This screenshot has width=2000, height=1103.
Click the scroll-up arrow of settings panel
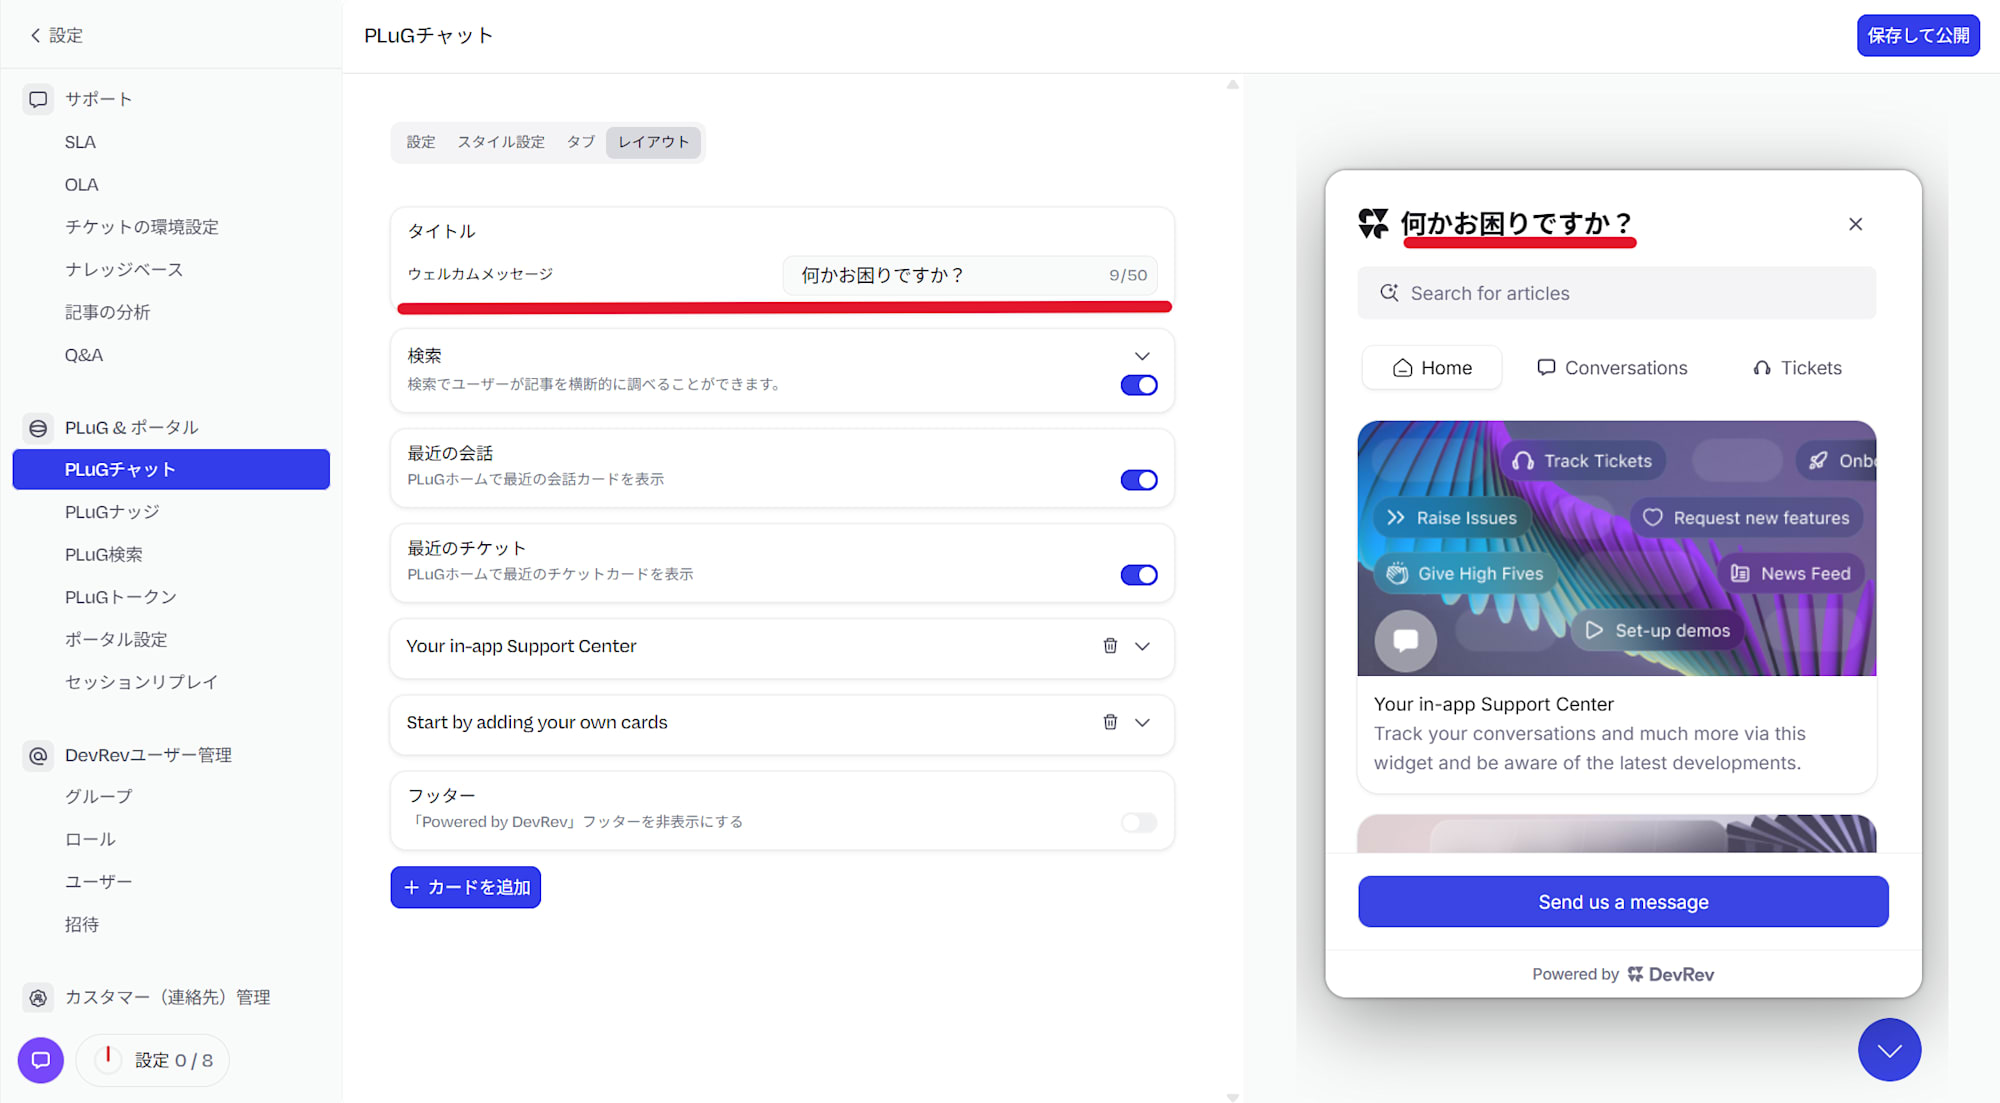pos(1232,85)
